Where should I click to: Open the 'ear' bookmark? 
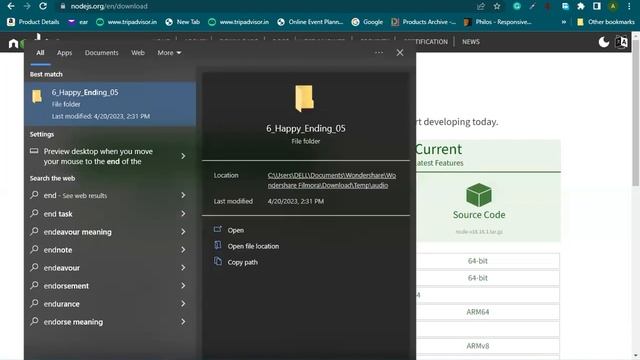(x=78, y=22)
